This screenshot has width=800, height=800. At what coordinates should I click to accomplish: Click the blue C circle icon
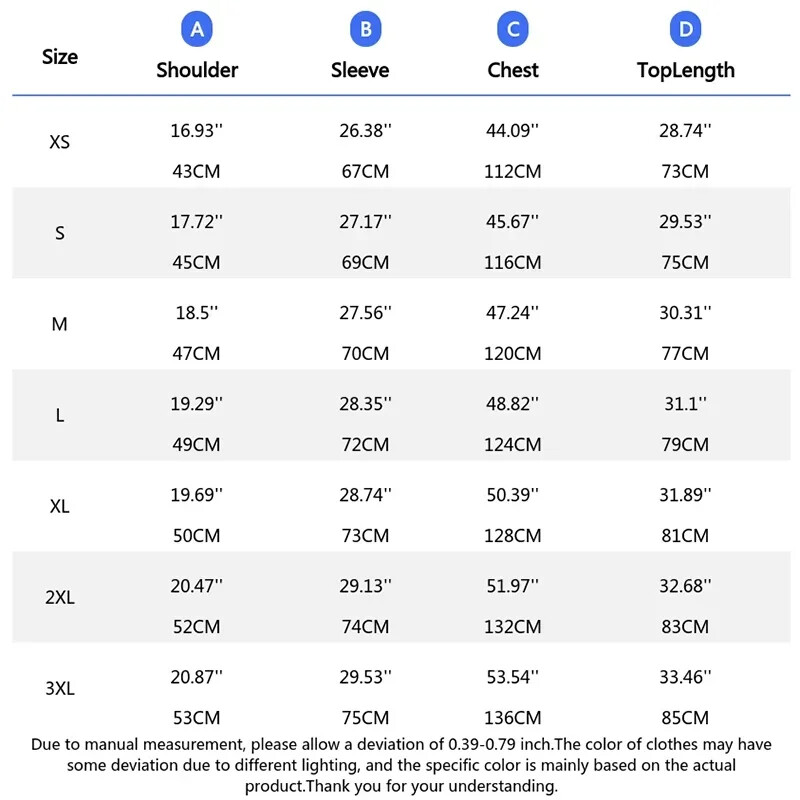click(513, 30)
